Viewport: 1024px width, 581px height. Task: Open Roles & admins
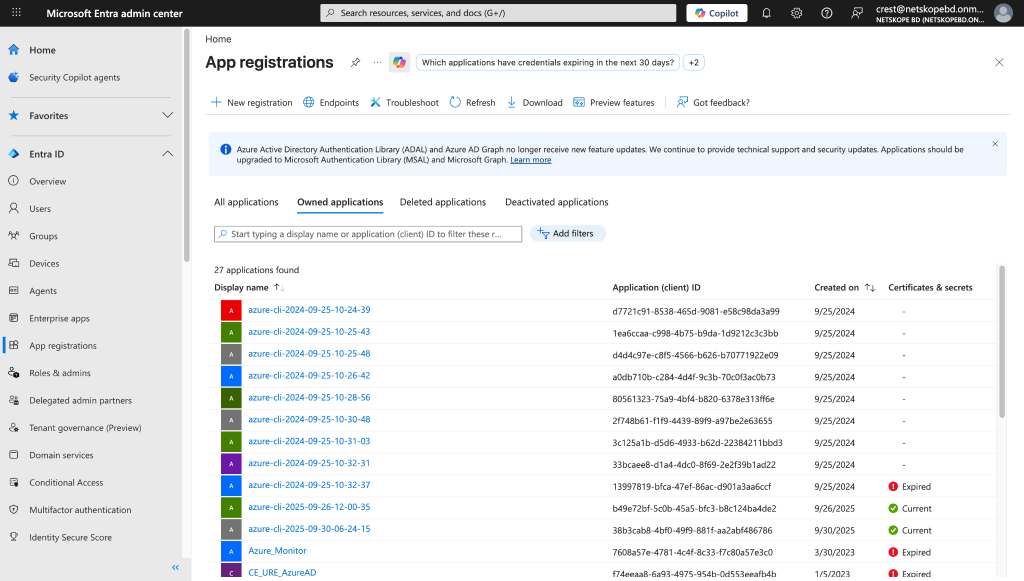(59, 373)
